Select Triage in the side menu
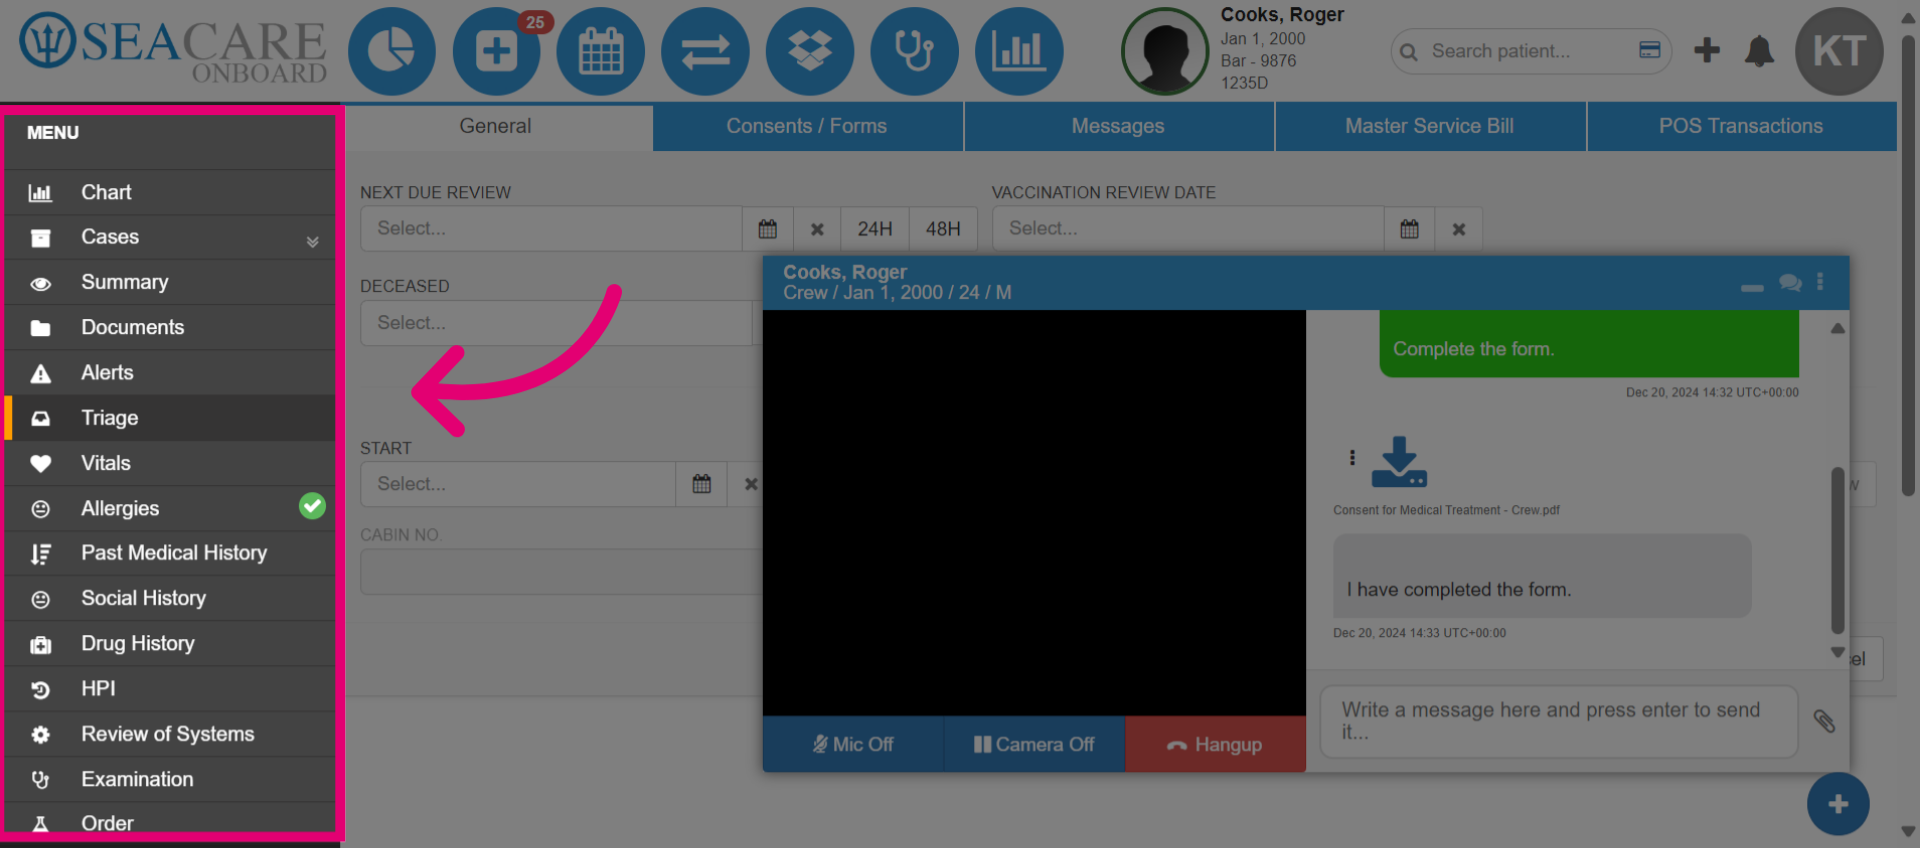Viewport: 1920px width, 848px height. (170, 418)
